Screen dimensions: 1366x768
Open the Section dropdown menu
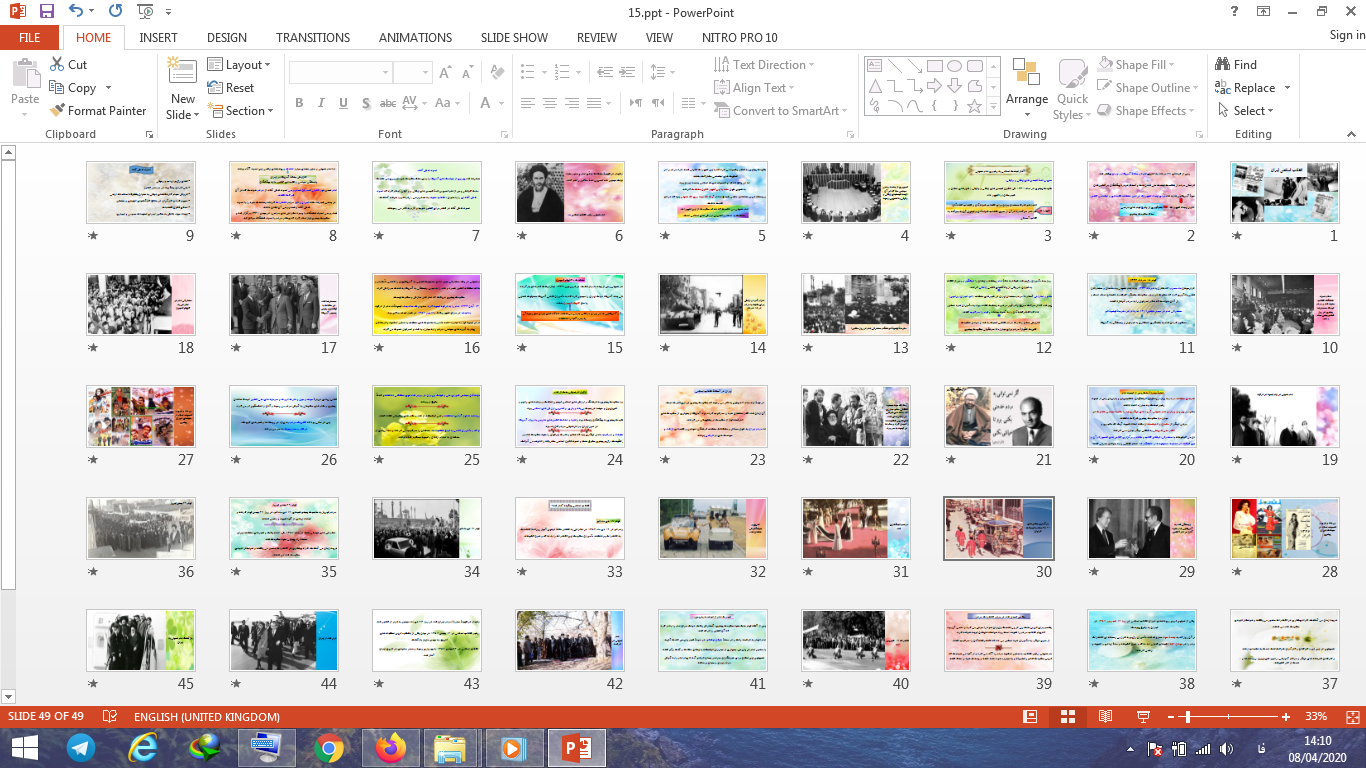(241, 111)
